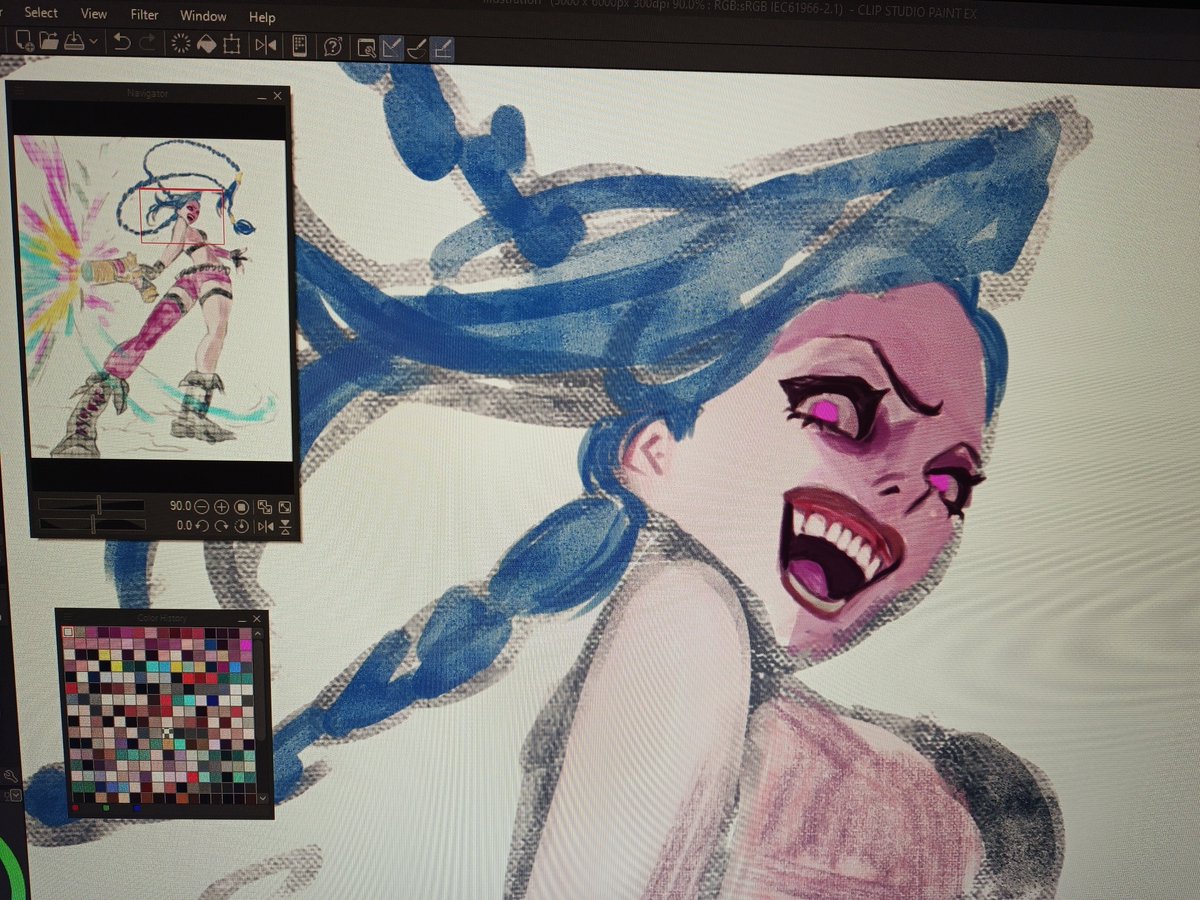Pick the first outlined swatch in Color History
Image resolution: width=1200 pixels, height=900 pixels.
pyautogui.click(x=68, y=631)
